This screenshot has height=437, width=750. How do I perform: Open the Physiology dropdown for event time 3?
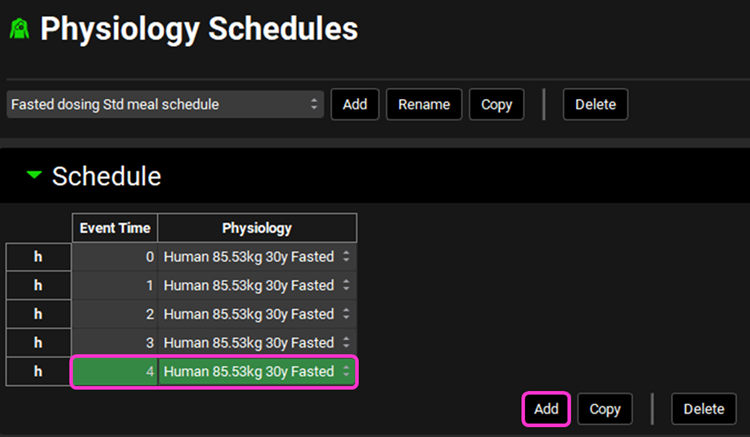pyautogui.click(x=256, y=342)
